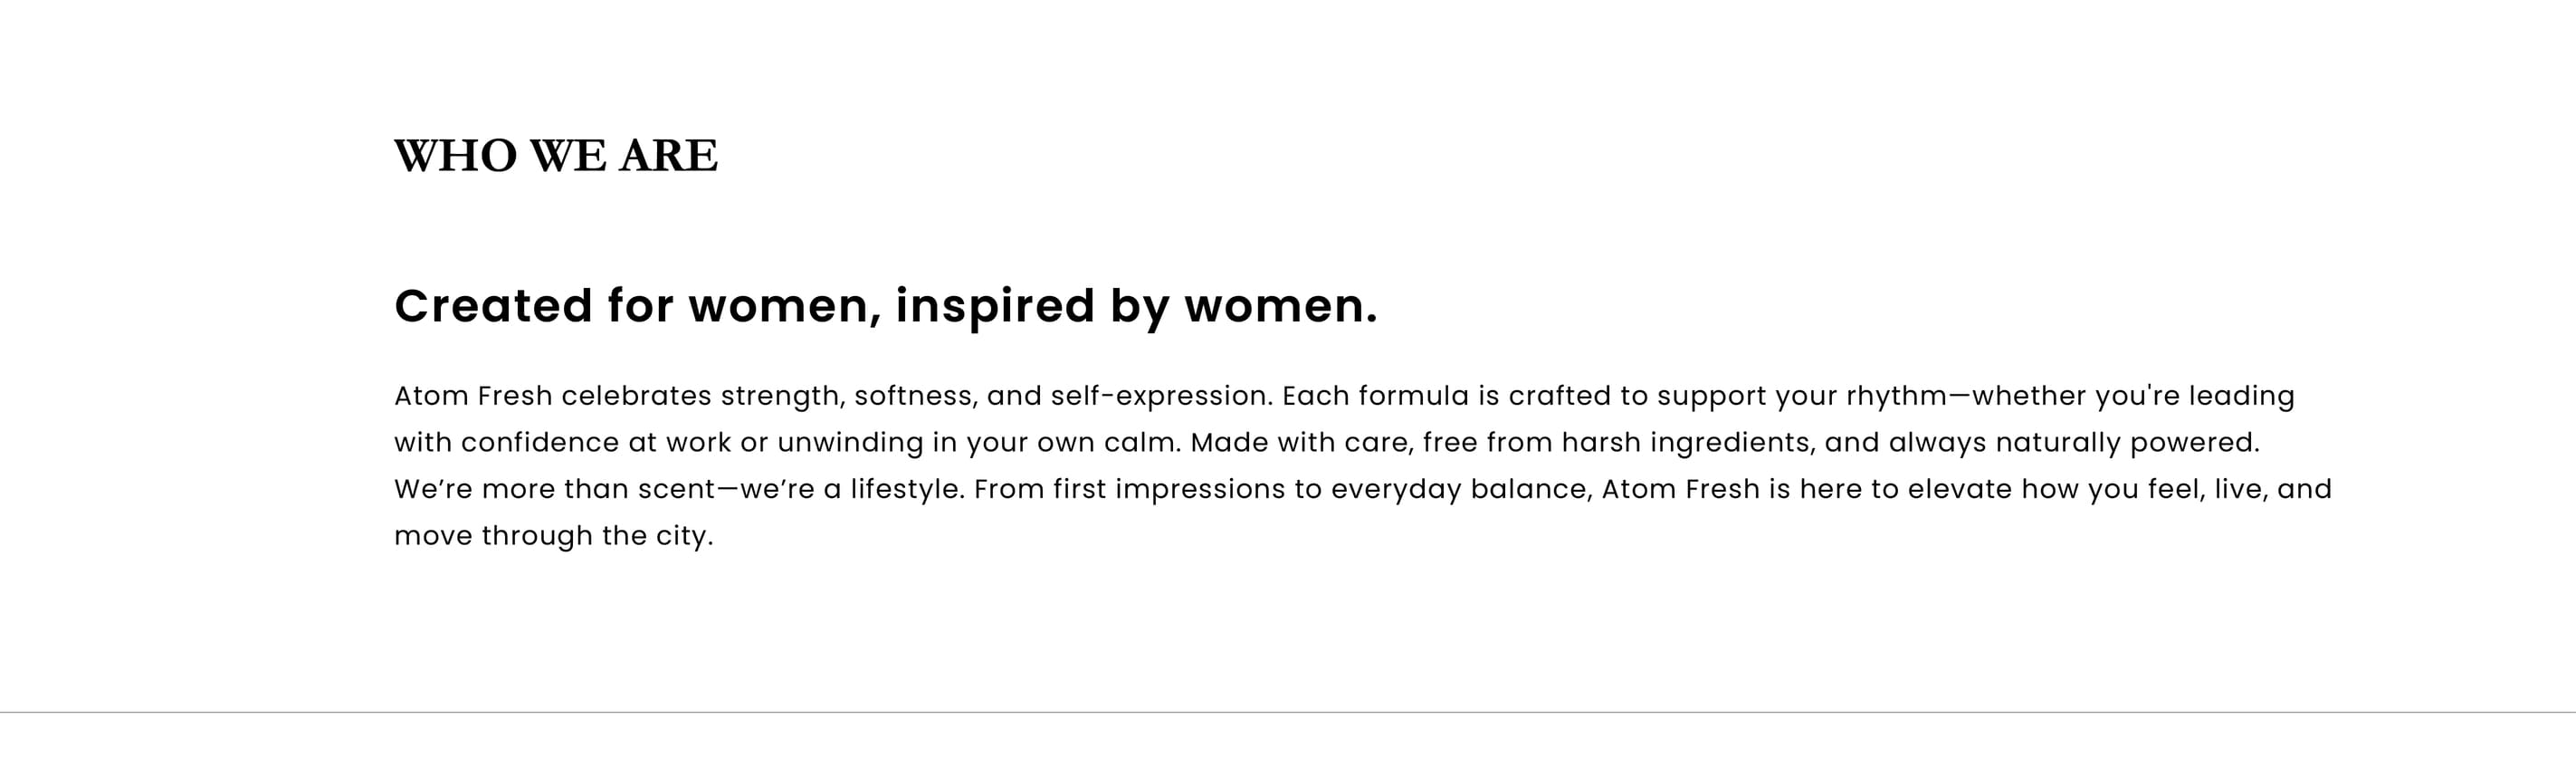Screen dimensions: 2576x757
Task: Click the word inspired in the subheading
Action: 995,307
